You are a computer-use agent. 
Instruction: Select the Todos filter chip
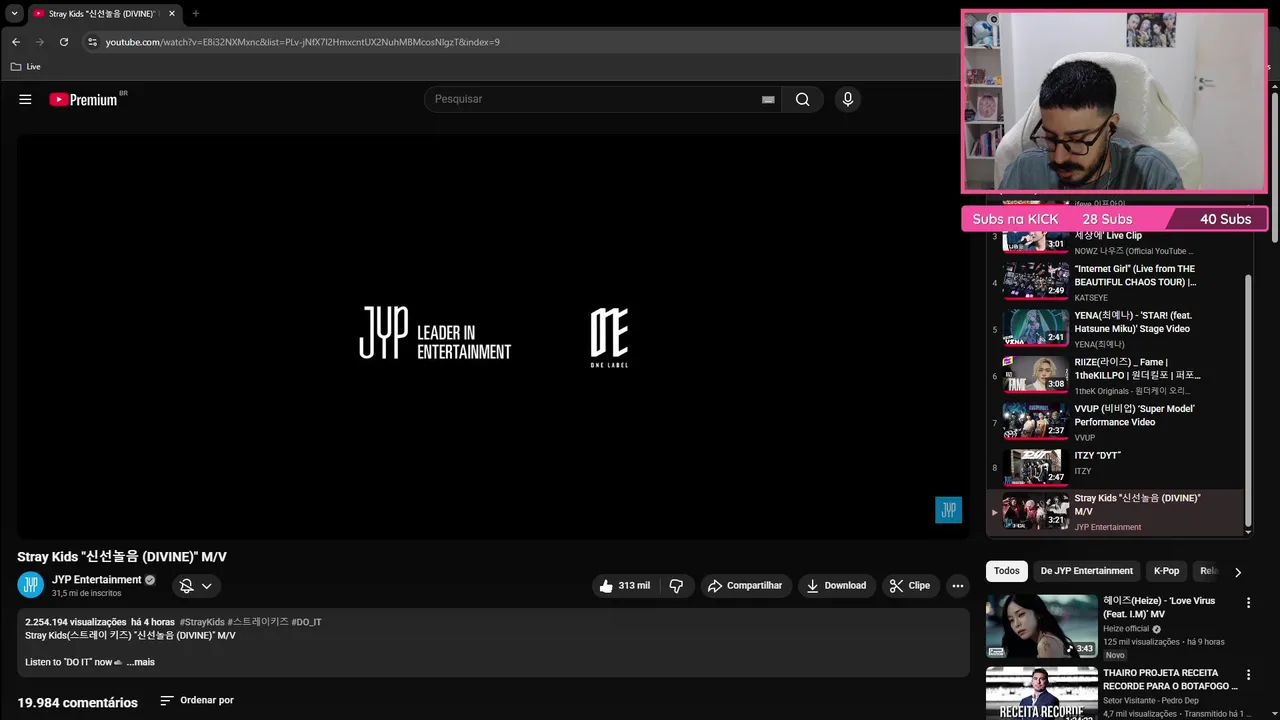point(1007,571)
